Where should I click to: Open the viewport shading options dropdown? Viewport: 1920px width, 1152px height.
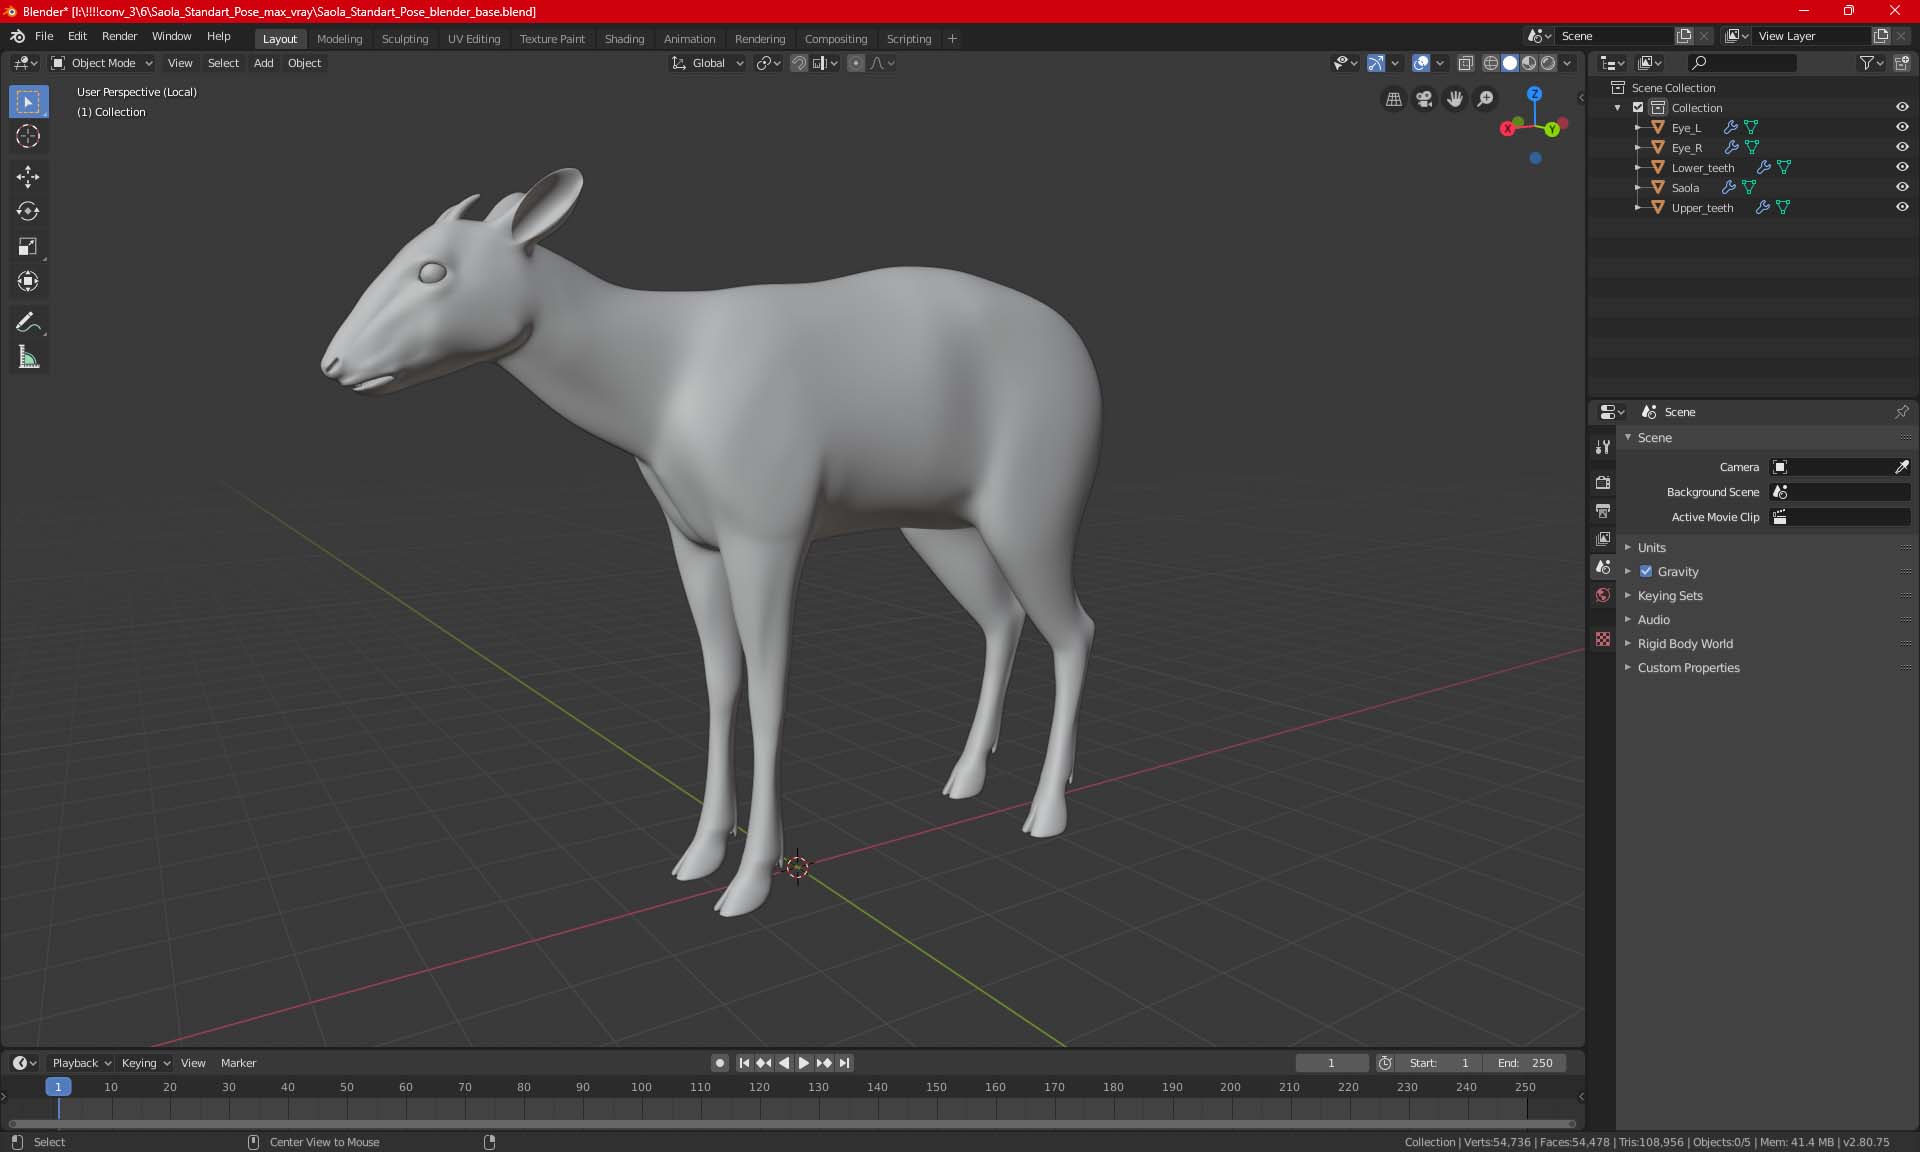[1567, 63]
